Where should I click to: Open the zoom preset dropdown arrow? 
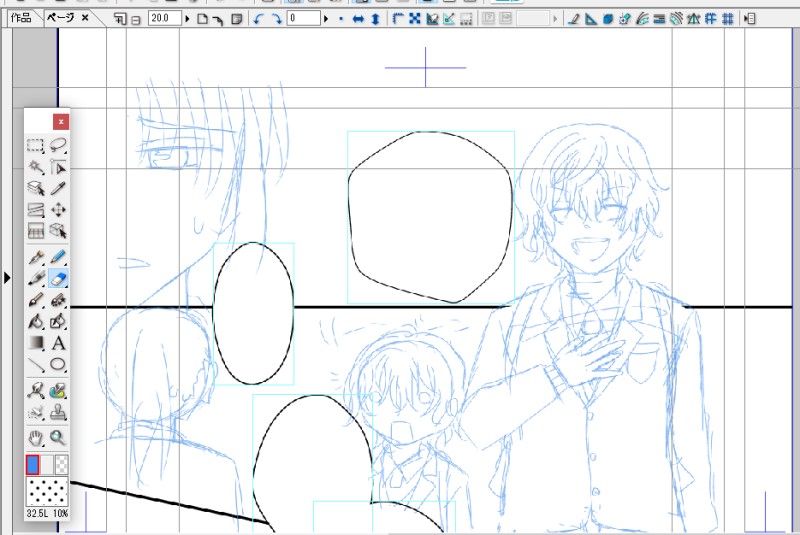[x=187, y=19]
